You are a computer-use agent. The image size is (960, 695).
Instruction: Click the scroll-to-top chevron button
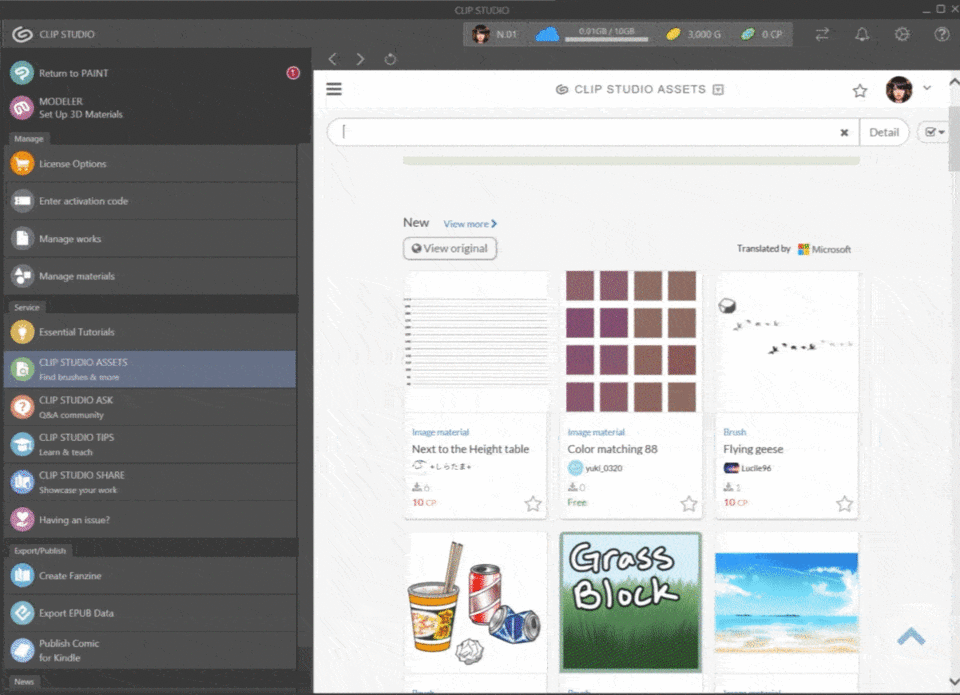pyautogui.click(x=911, y=636)
